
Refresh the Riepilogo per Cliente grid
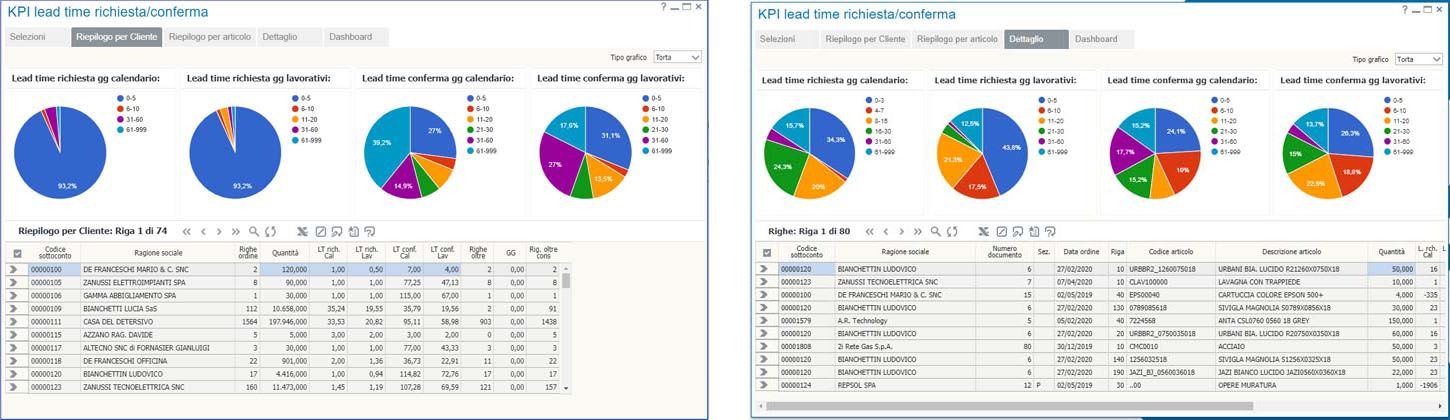[271, 231]
